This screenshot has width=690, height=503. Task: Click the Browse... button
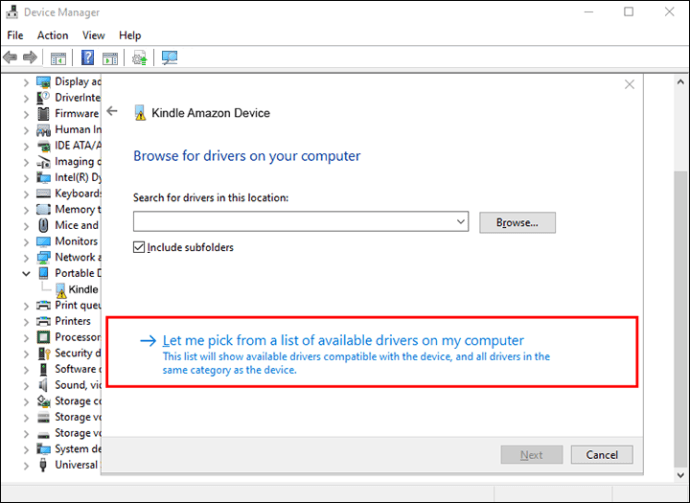[x=517, y=222]
